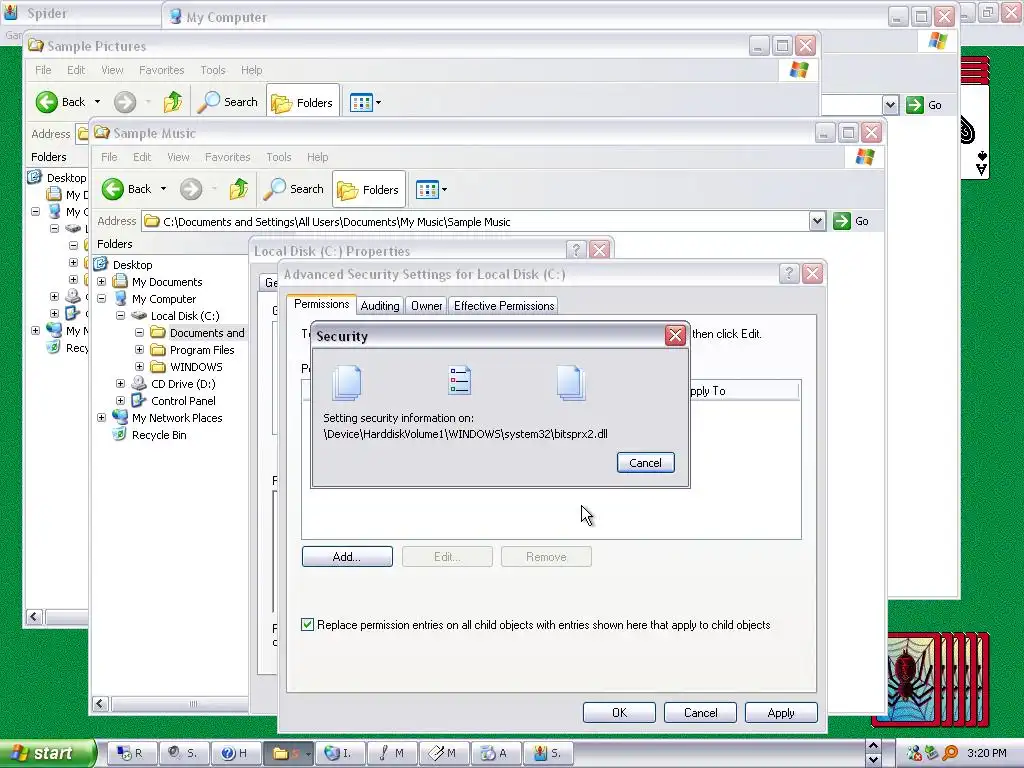Screen dimensions: 1024x768
Task: Click the help question mark in Advanced Security
Action: pyautogui.click(x=789, y=274)
